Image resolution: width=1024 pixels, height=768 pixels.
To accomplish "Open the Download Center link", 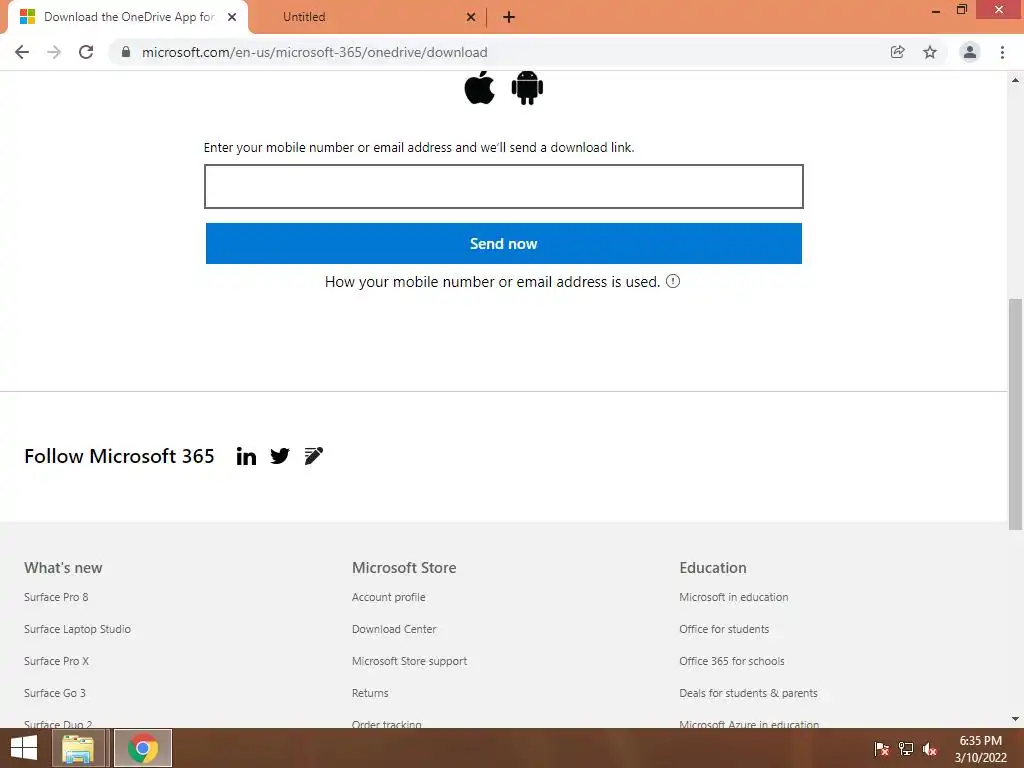I will [394, 629].
